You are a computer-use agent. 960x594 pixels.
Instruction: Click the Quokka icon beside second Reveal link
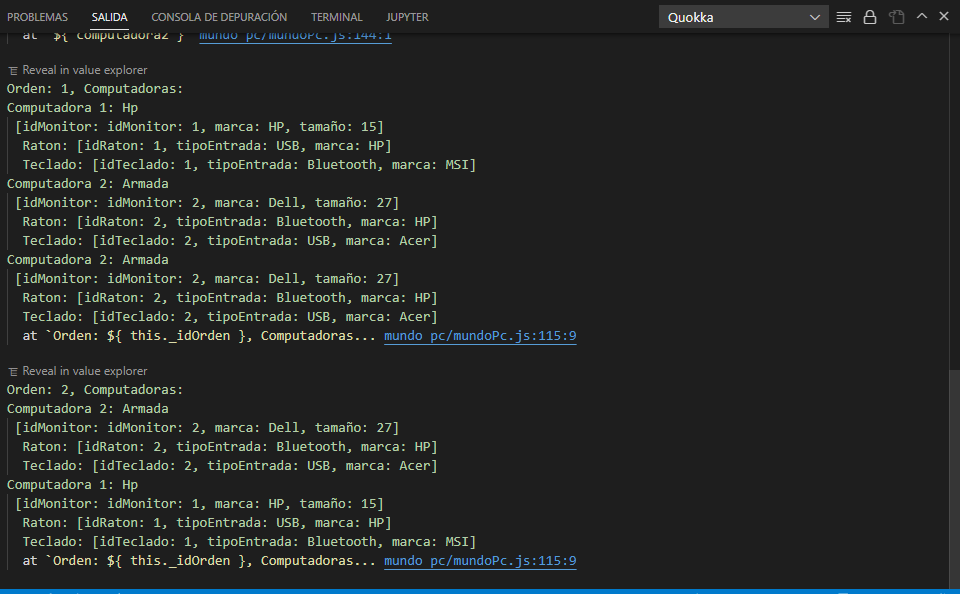tap(11, 370)
